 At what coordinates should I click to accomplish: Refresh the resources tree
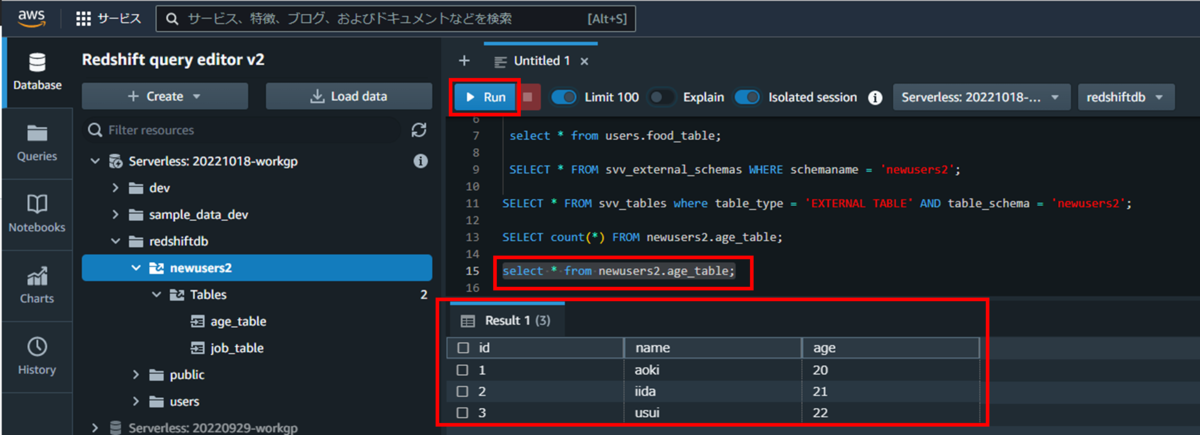point(419,130)
